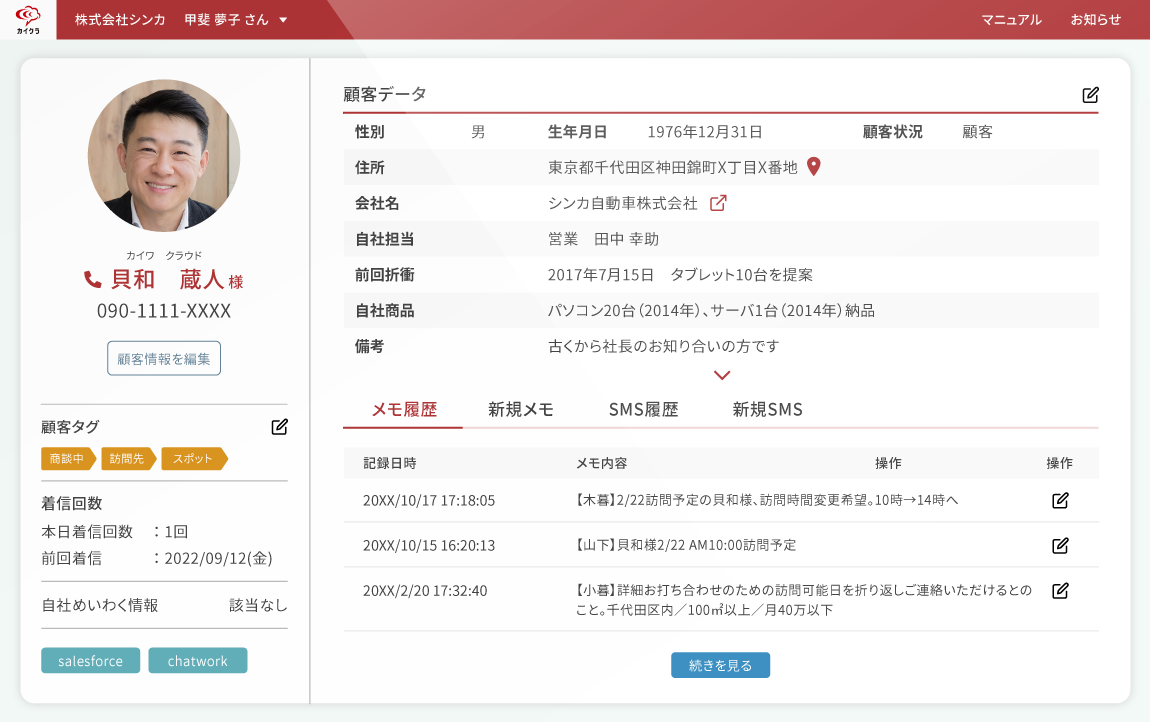The height and width of the screenshot is (722, 1150).
Task: Edit the memo dated 20XX/10/15
Action: click(1060, 545)
